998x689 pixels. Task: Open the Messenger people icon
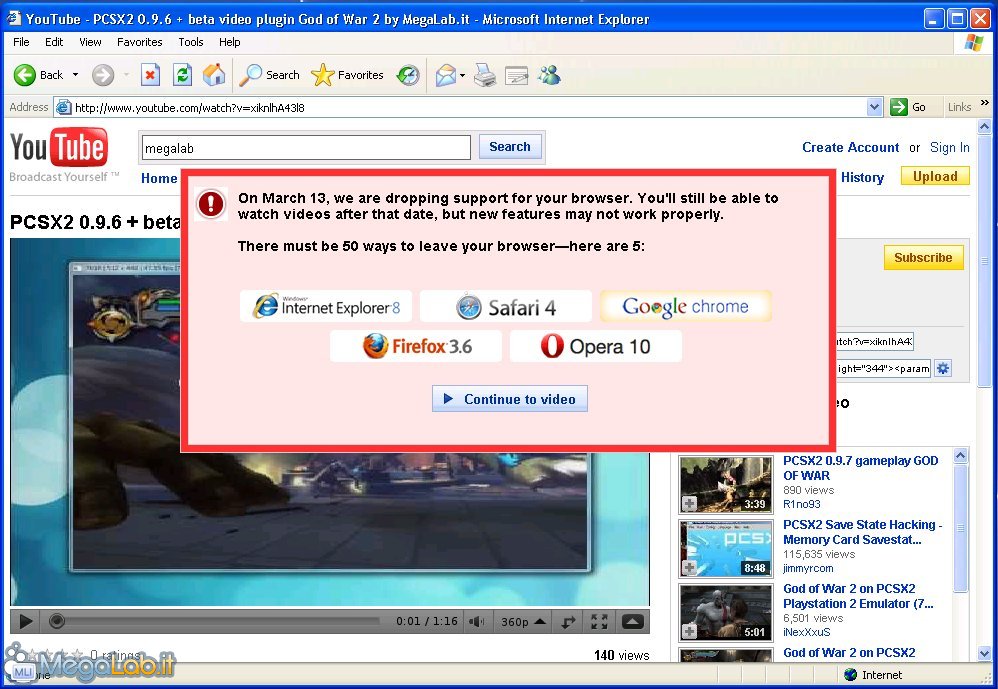[549, 75]
